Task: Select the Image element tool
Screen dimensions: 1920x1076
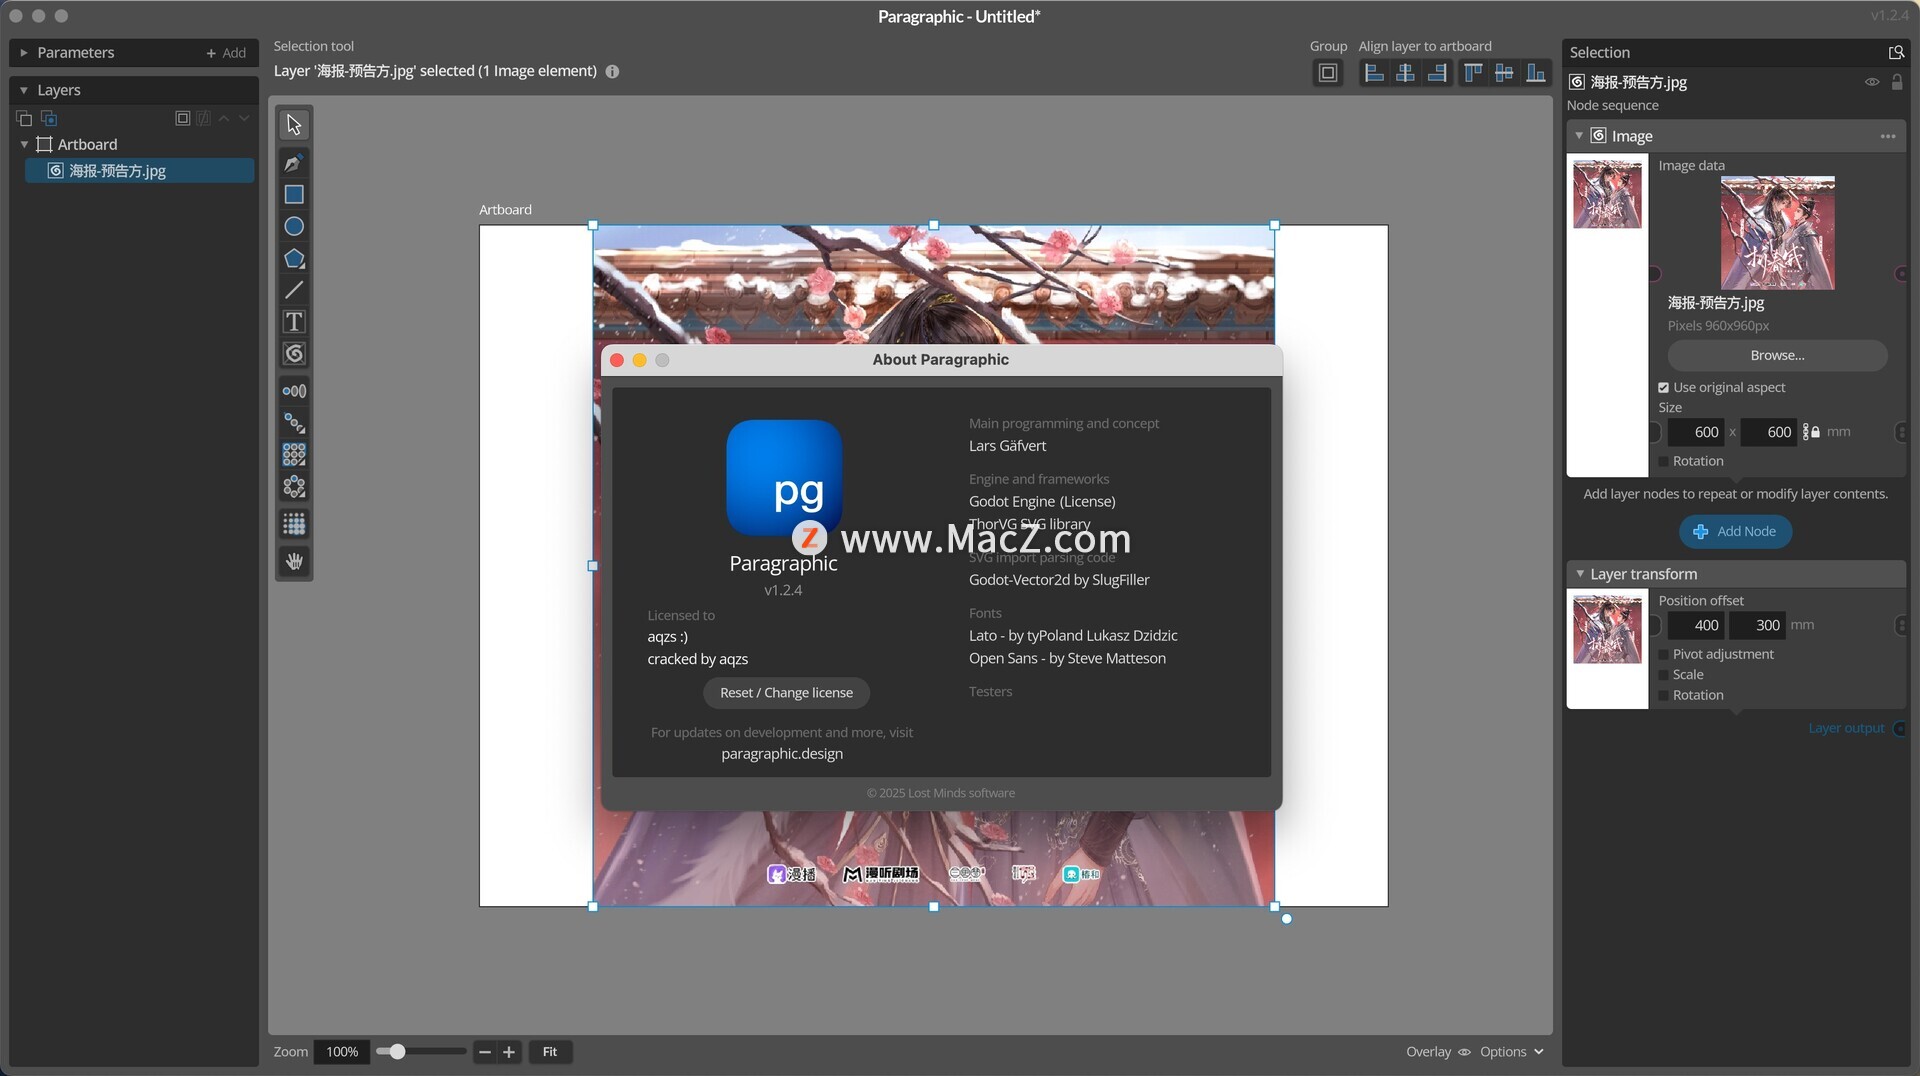Action: pyautogui.click(x=294, y=354)
